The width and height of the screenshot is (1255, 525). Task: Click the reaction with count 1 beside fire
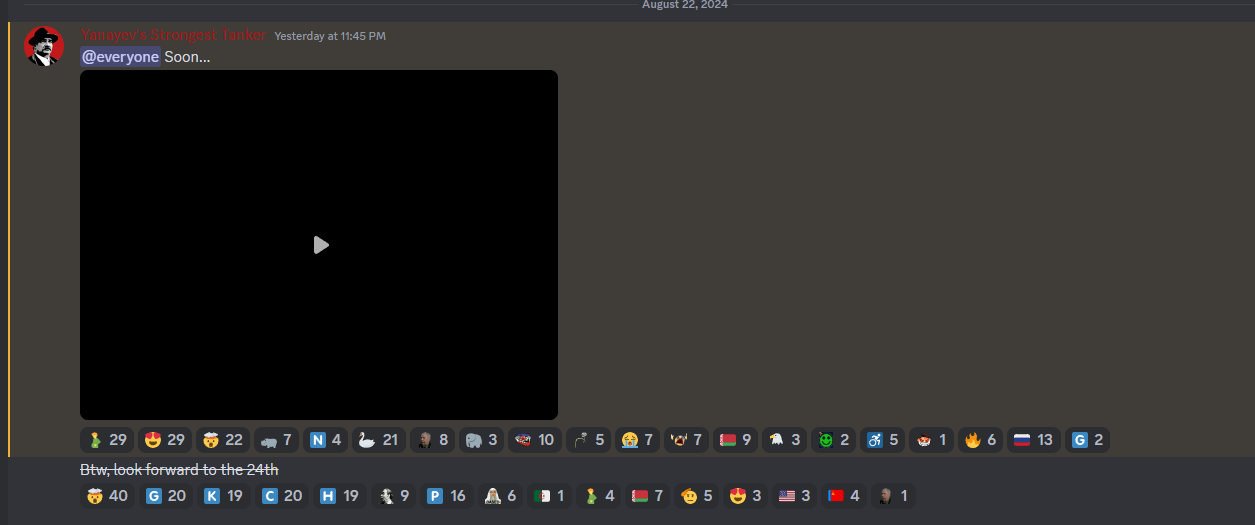[931, 440]
